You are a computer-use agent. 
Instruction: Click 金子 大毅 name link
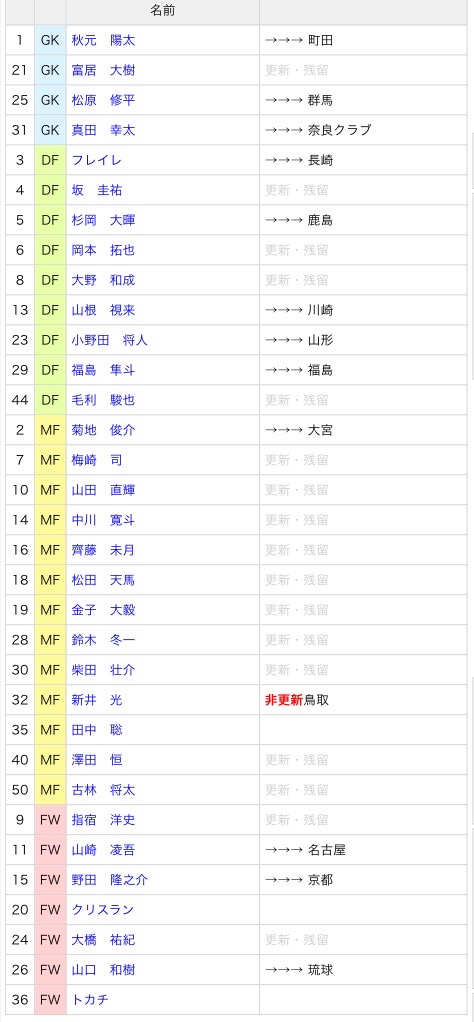[x=103, y=610]
